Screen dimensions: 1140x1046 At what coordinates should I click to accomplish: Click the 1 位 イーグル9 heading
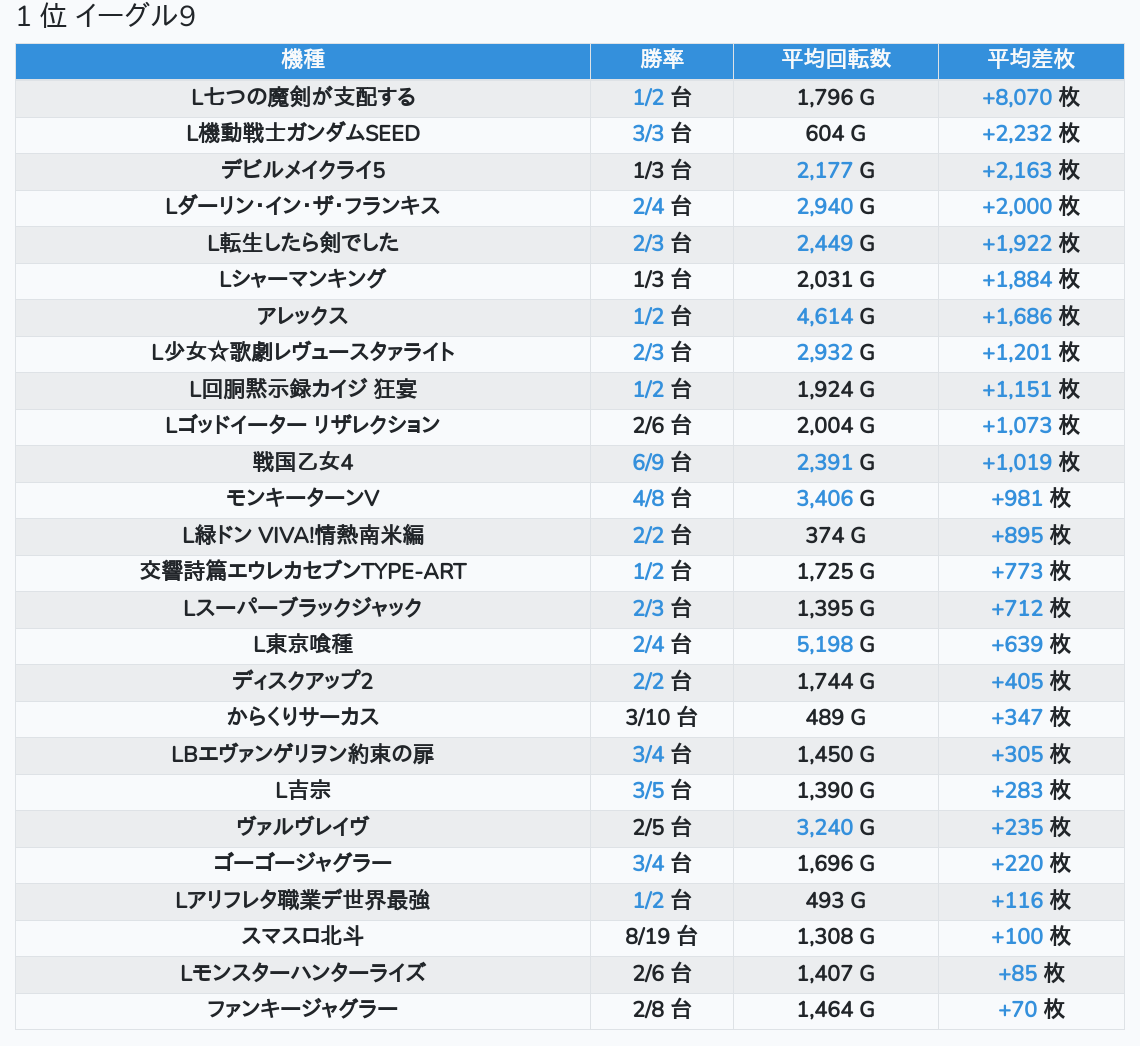[x=106, y=19]
